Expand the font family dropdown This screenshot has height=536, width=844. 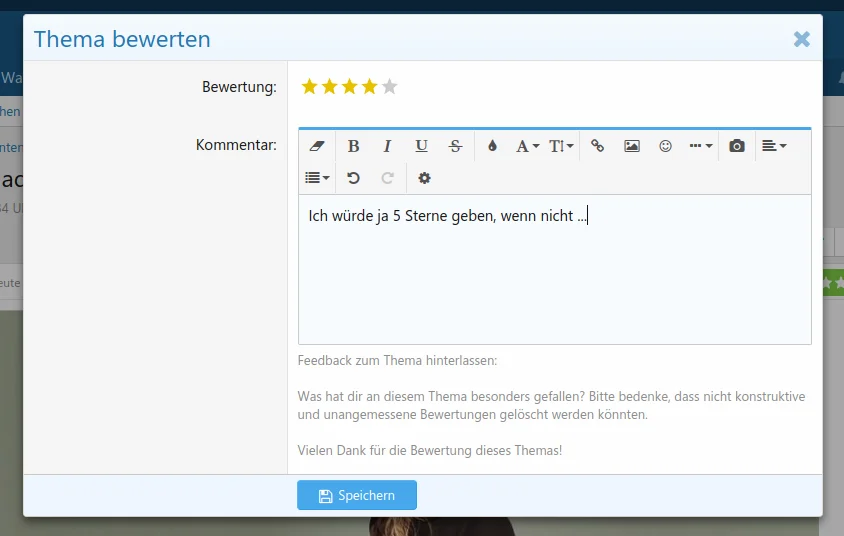tap(527, 146)
